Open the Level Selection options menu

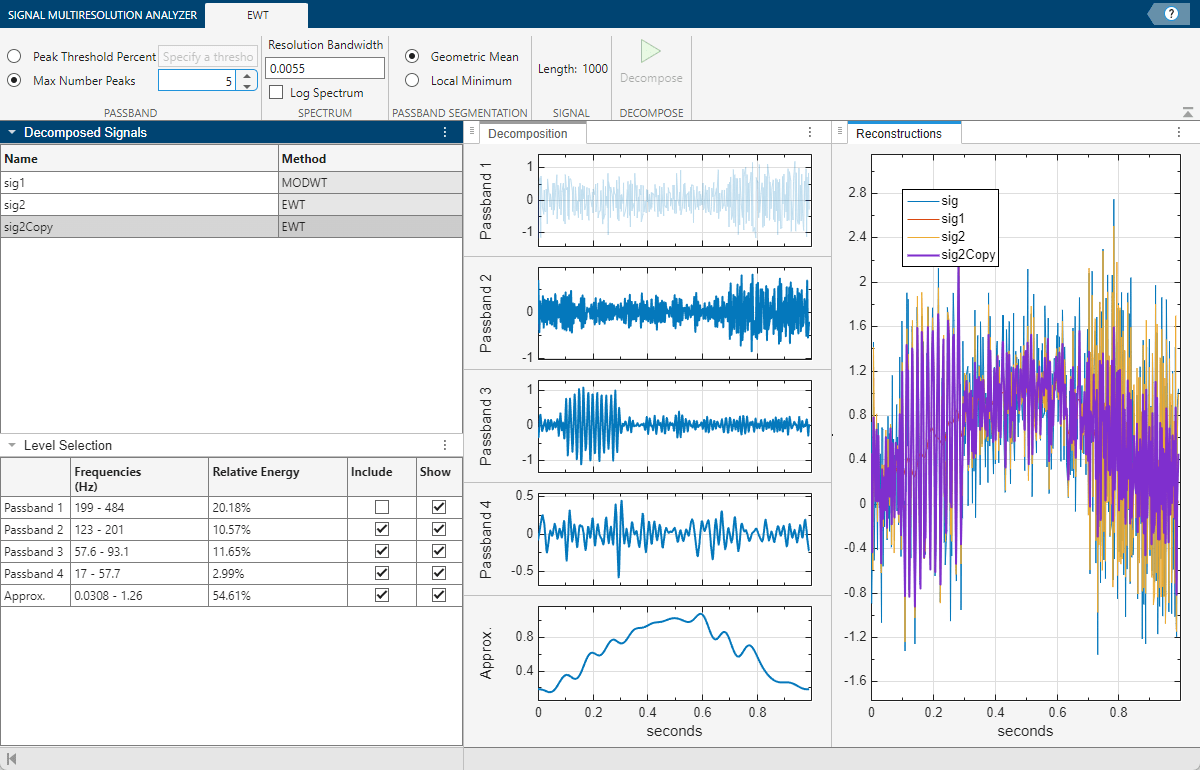point(445,445)
